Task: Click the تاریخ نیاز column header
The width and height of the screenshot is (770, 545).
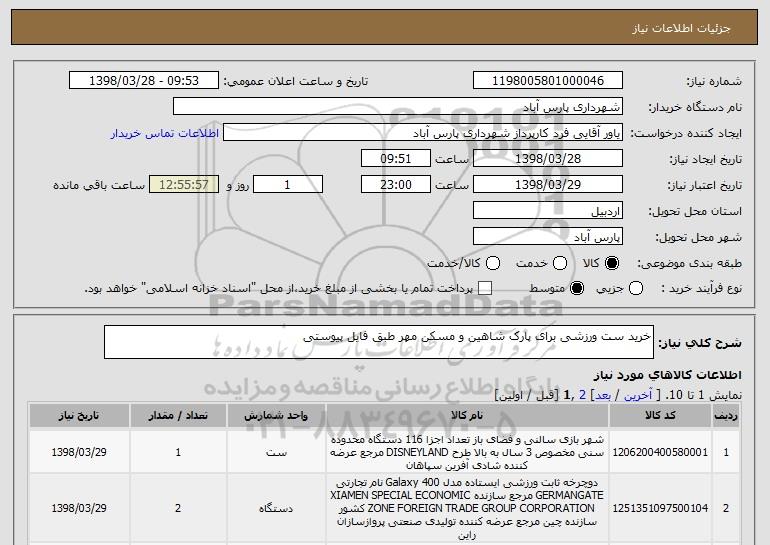Action: (x=79, y=416)
